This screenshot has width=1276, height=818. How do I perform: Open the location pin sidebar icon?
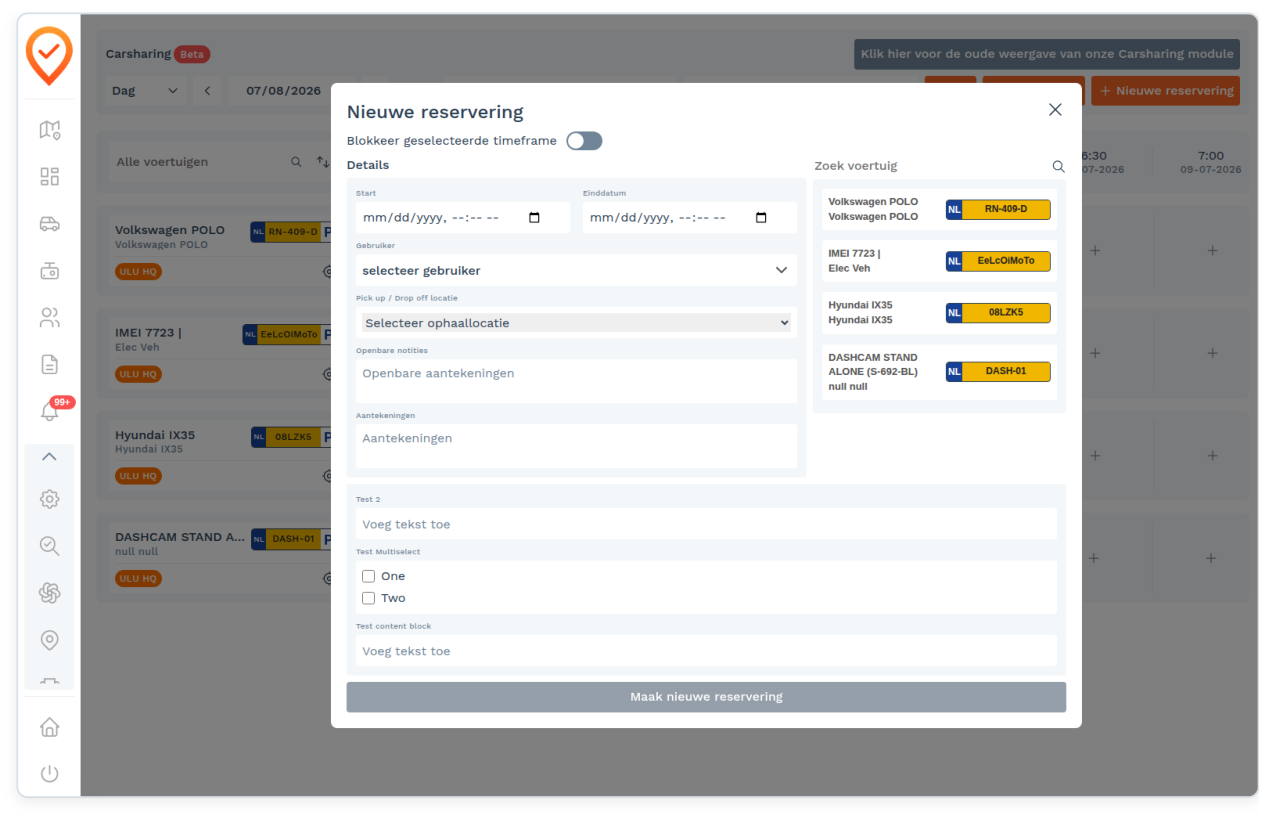pyautogui.click(x=49, y=640)
